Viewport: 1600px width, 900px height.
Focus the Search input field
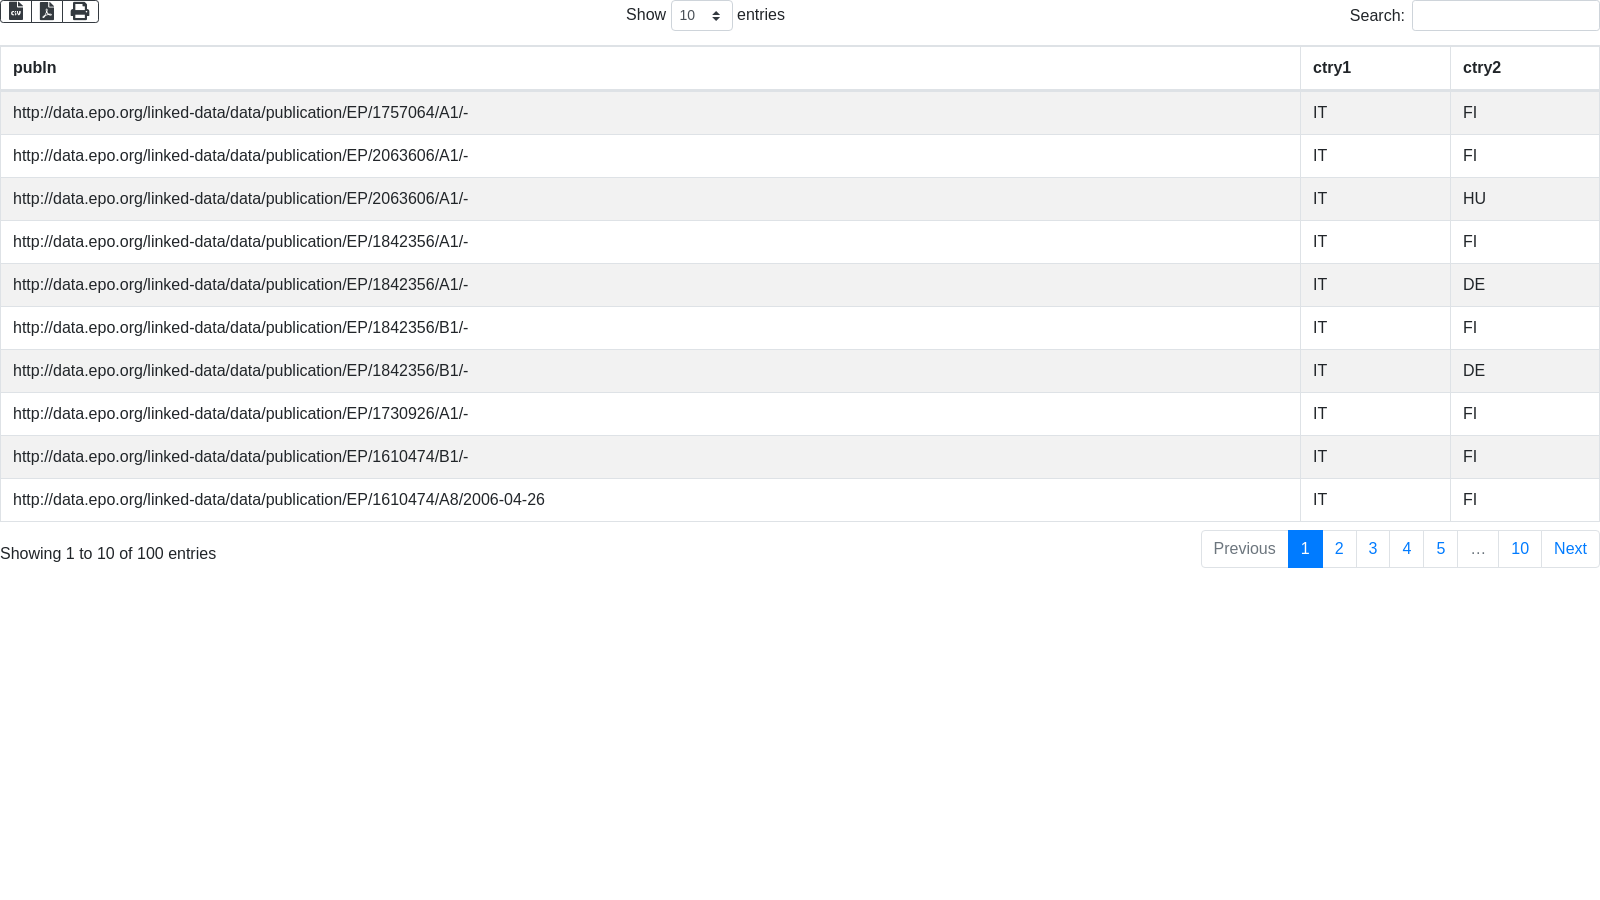pos(1505,16)
